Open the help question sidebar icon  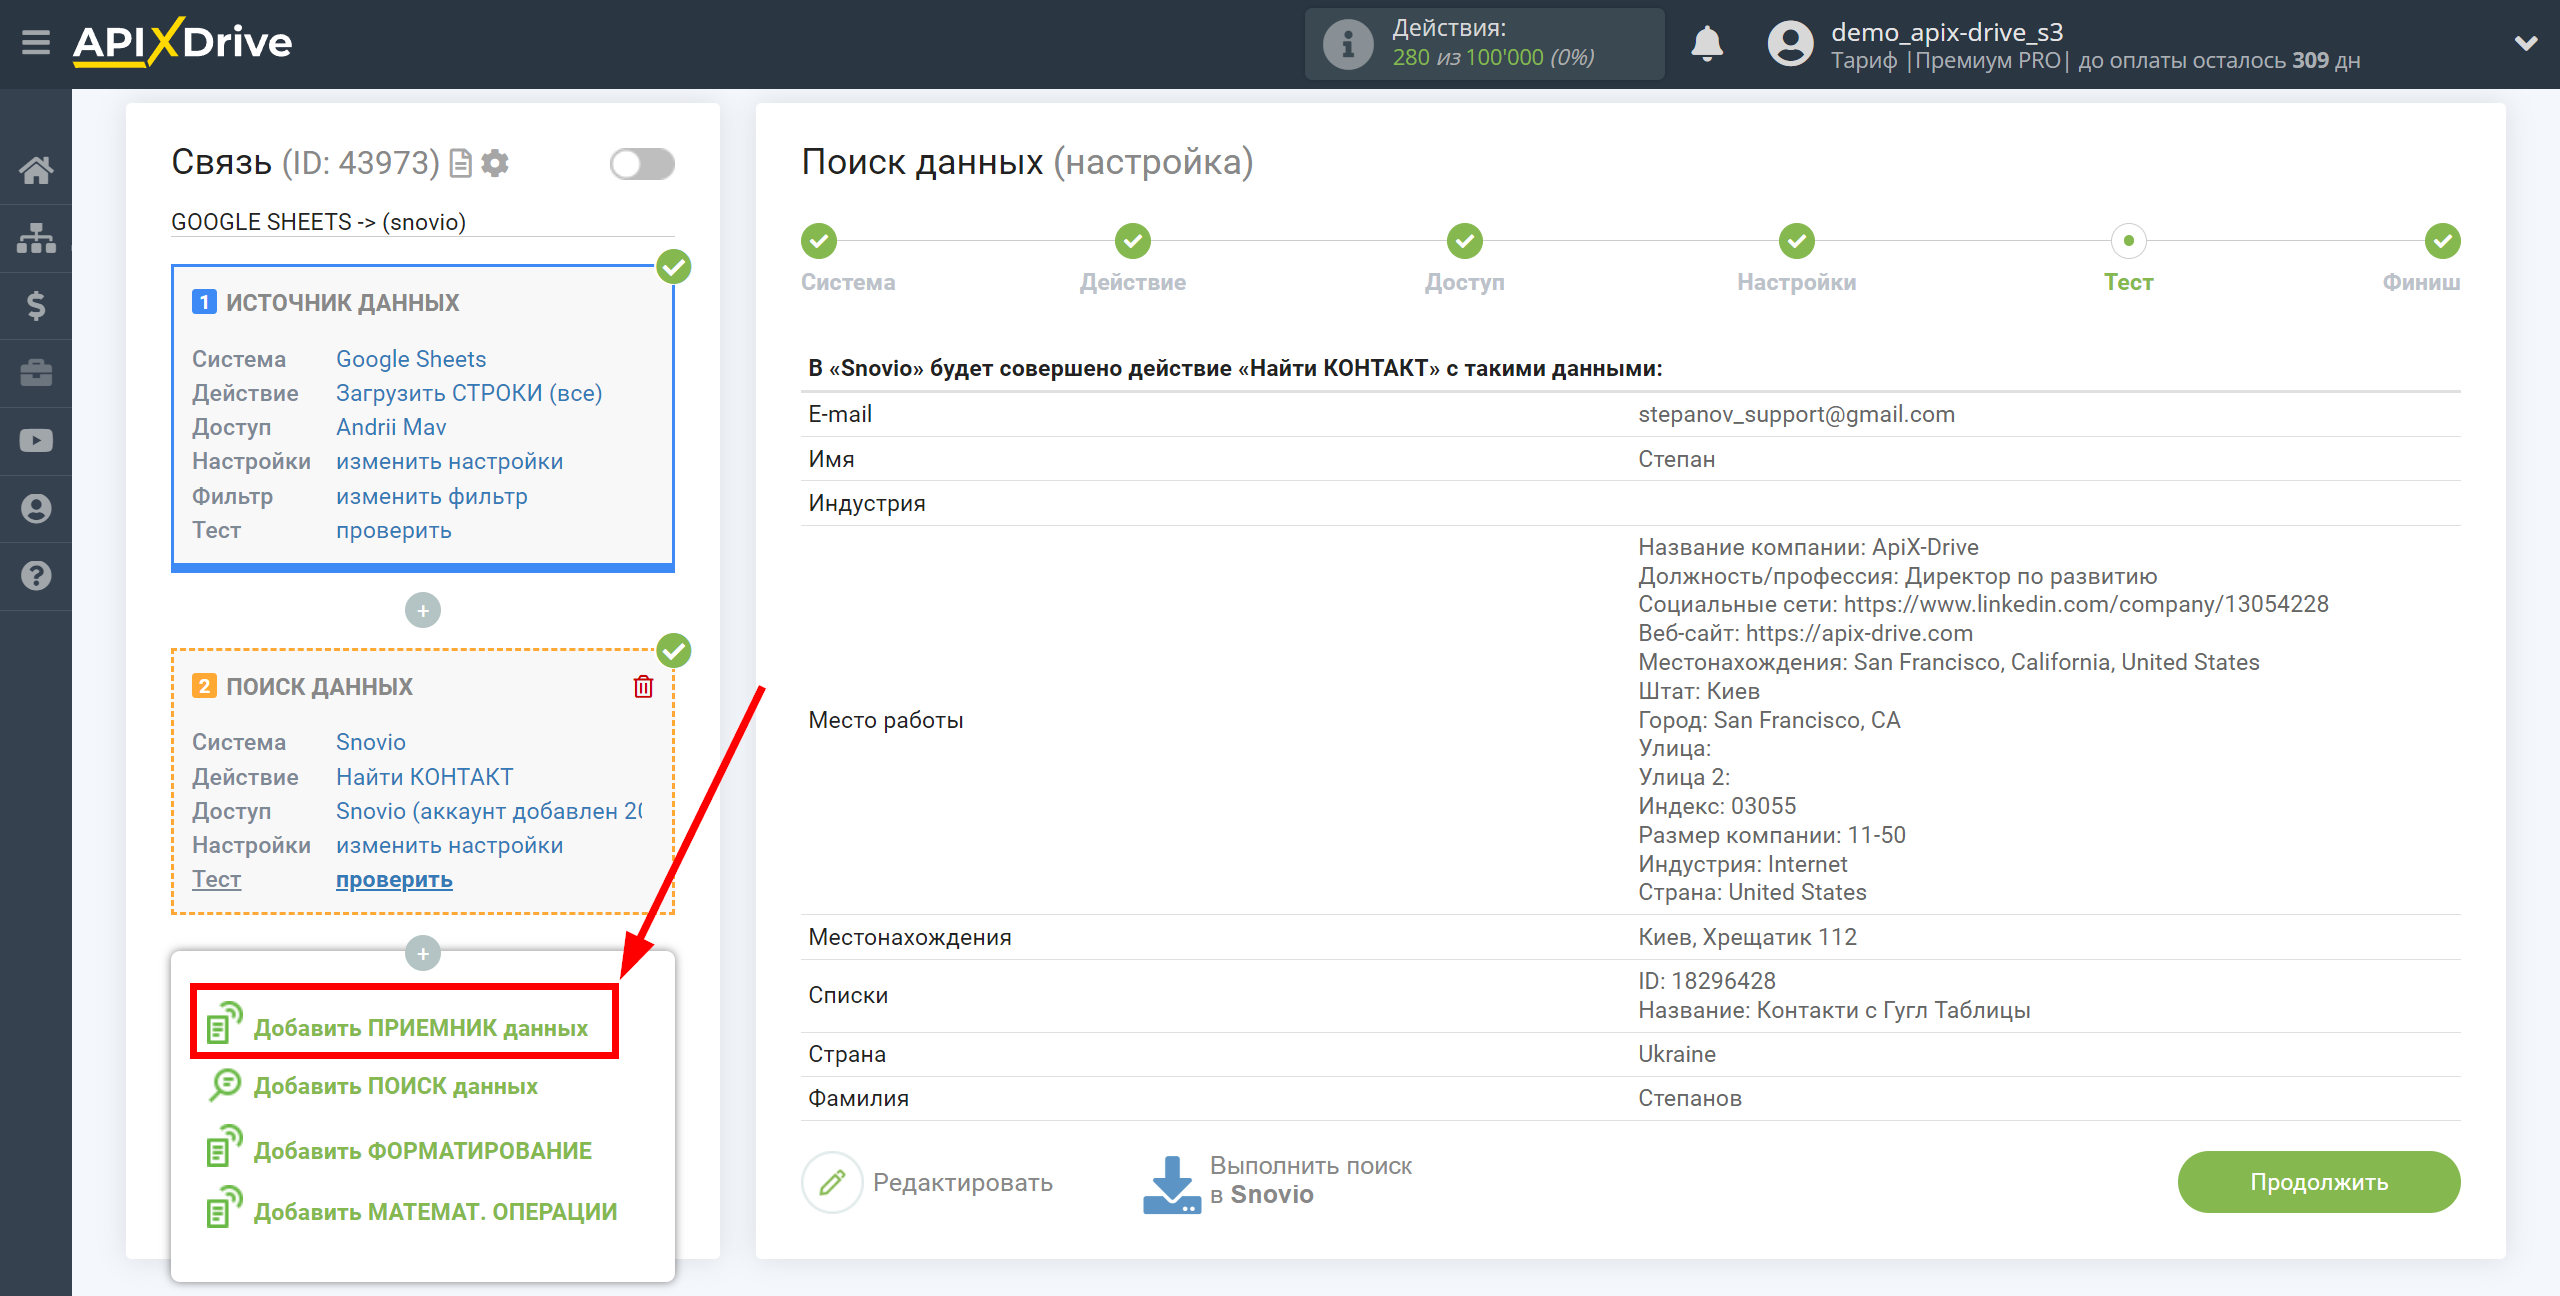coord(36,576)
